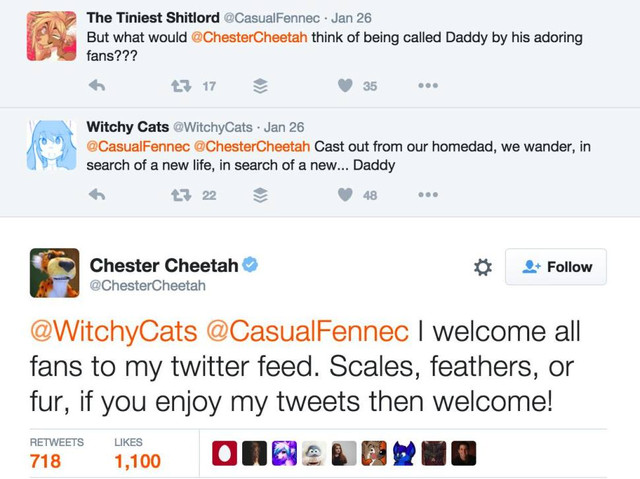
Task: Retweet the Witchy Cats tweet with 22 retweets
Action: point(181,195)
